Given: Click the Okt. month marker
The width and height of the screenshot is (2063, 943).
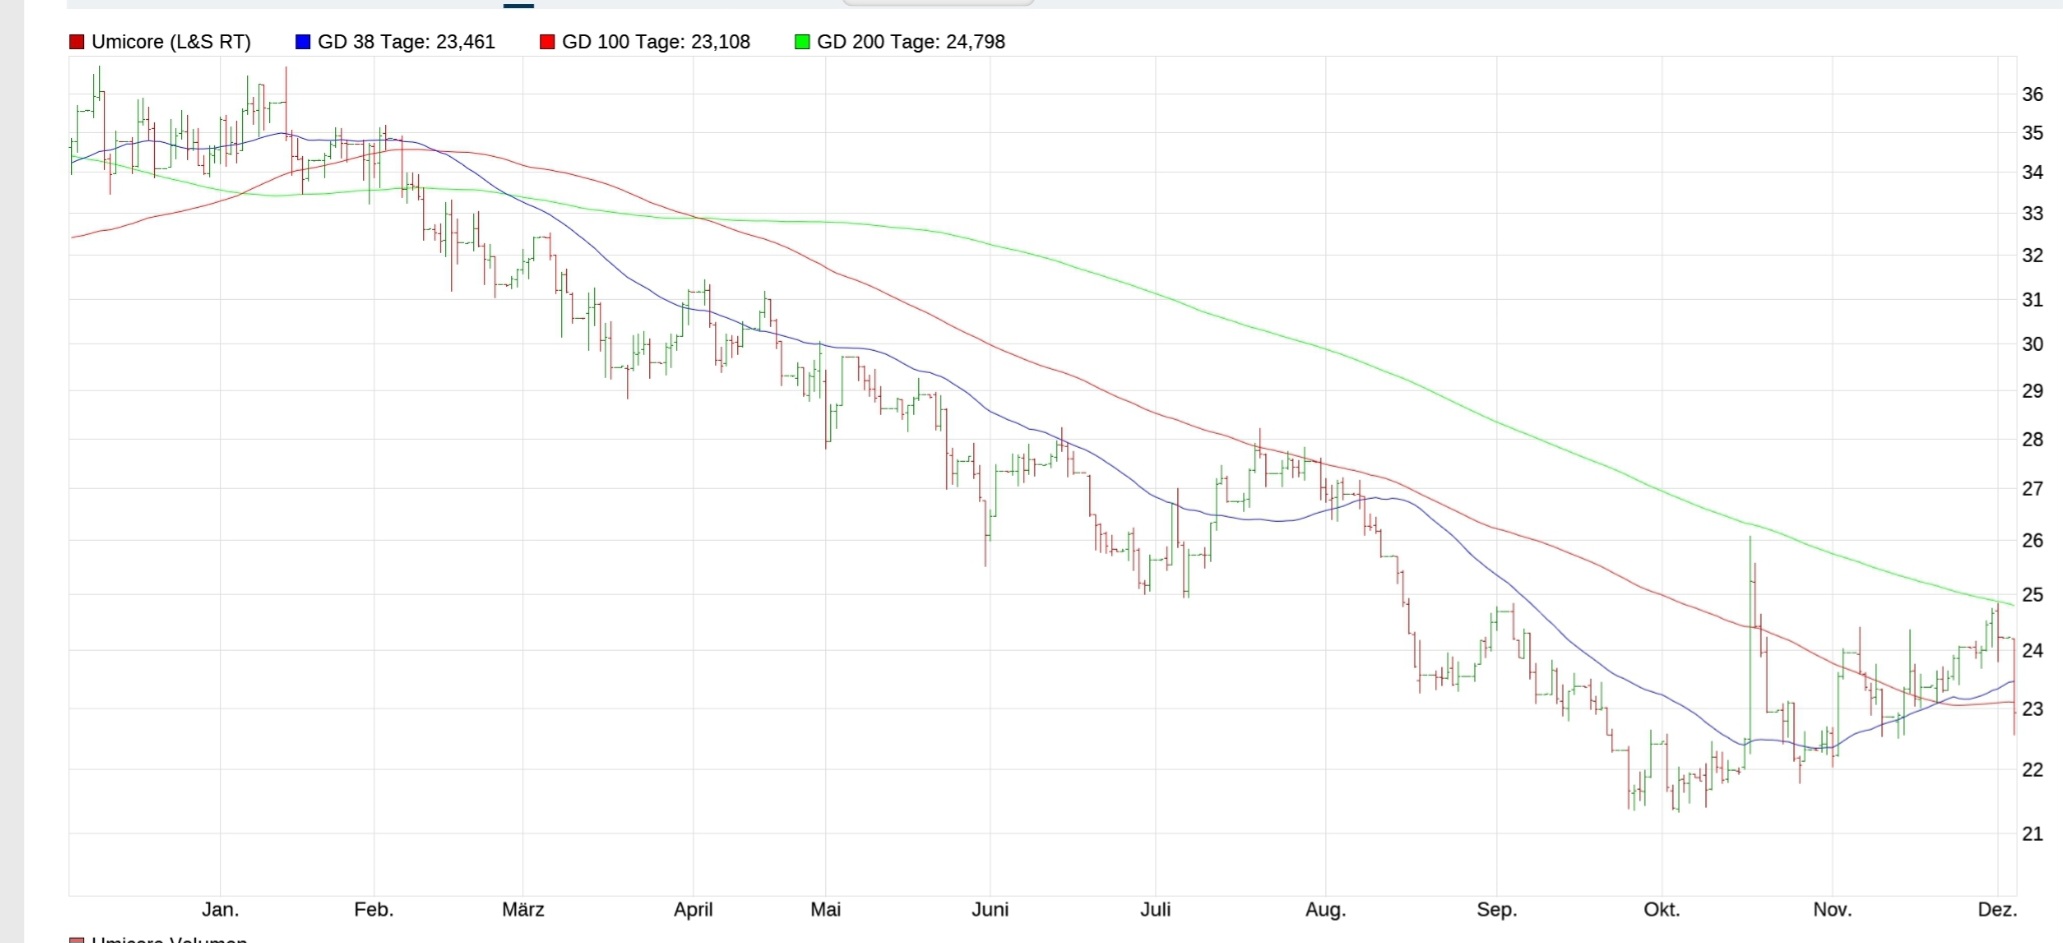Looking at the screenshot, I should coord(1661,910).
